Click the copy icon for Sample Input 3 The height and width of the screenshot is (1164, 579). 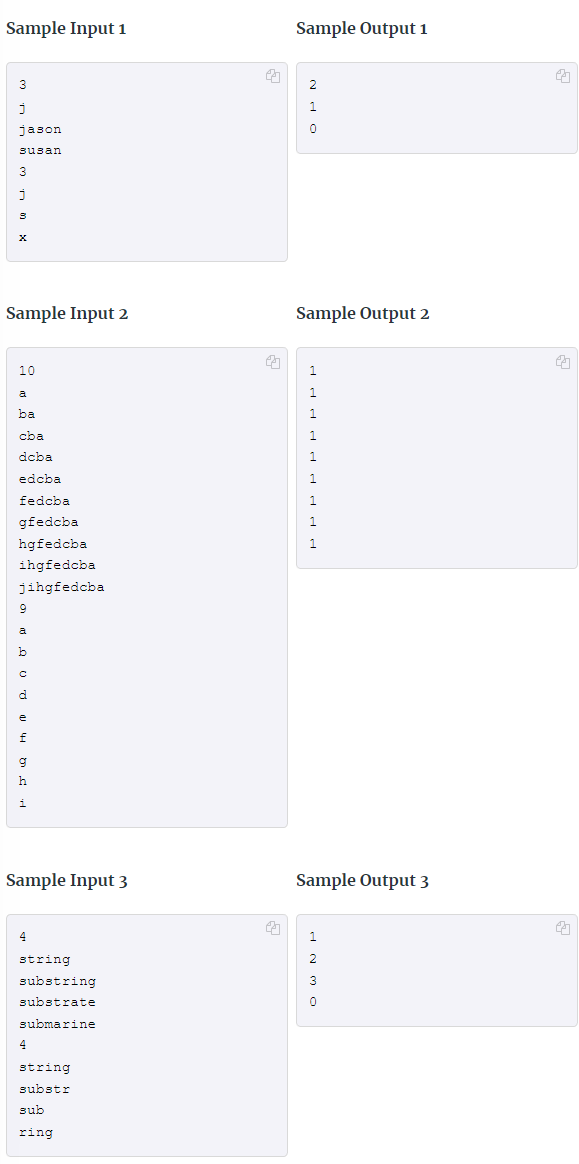(273, 928)
